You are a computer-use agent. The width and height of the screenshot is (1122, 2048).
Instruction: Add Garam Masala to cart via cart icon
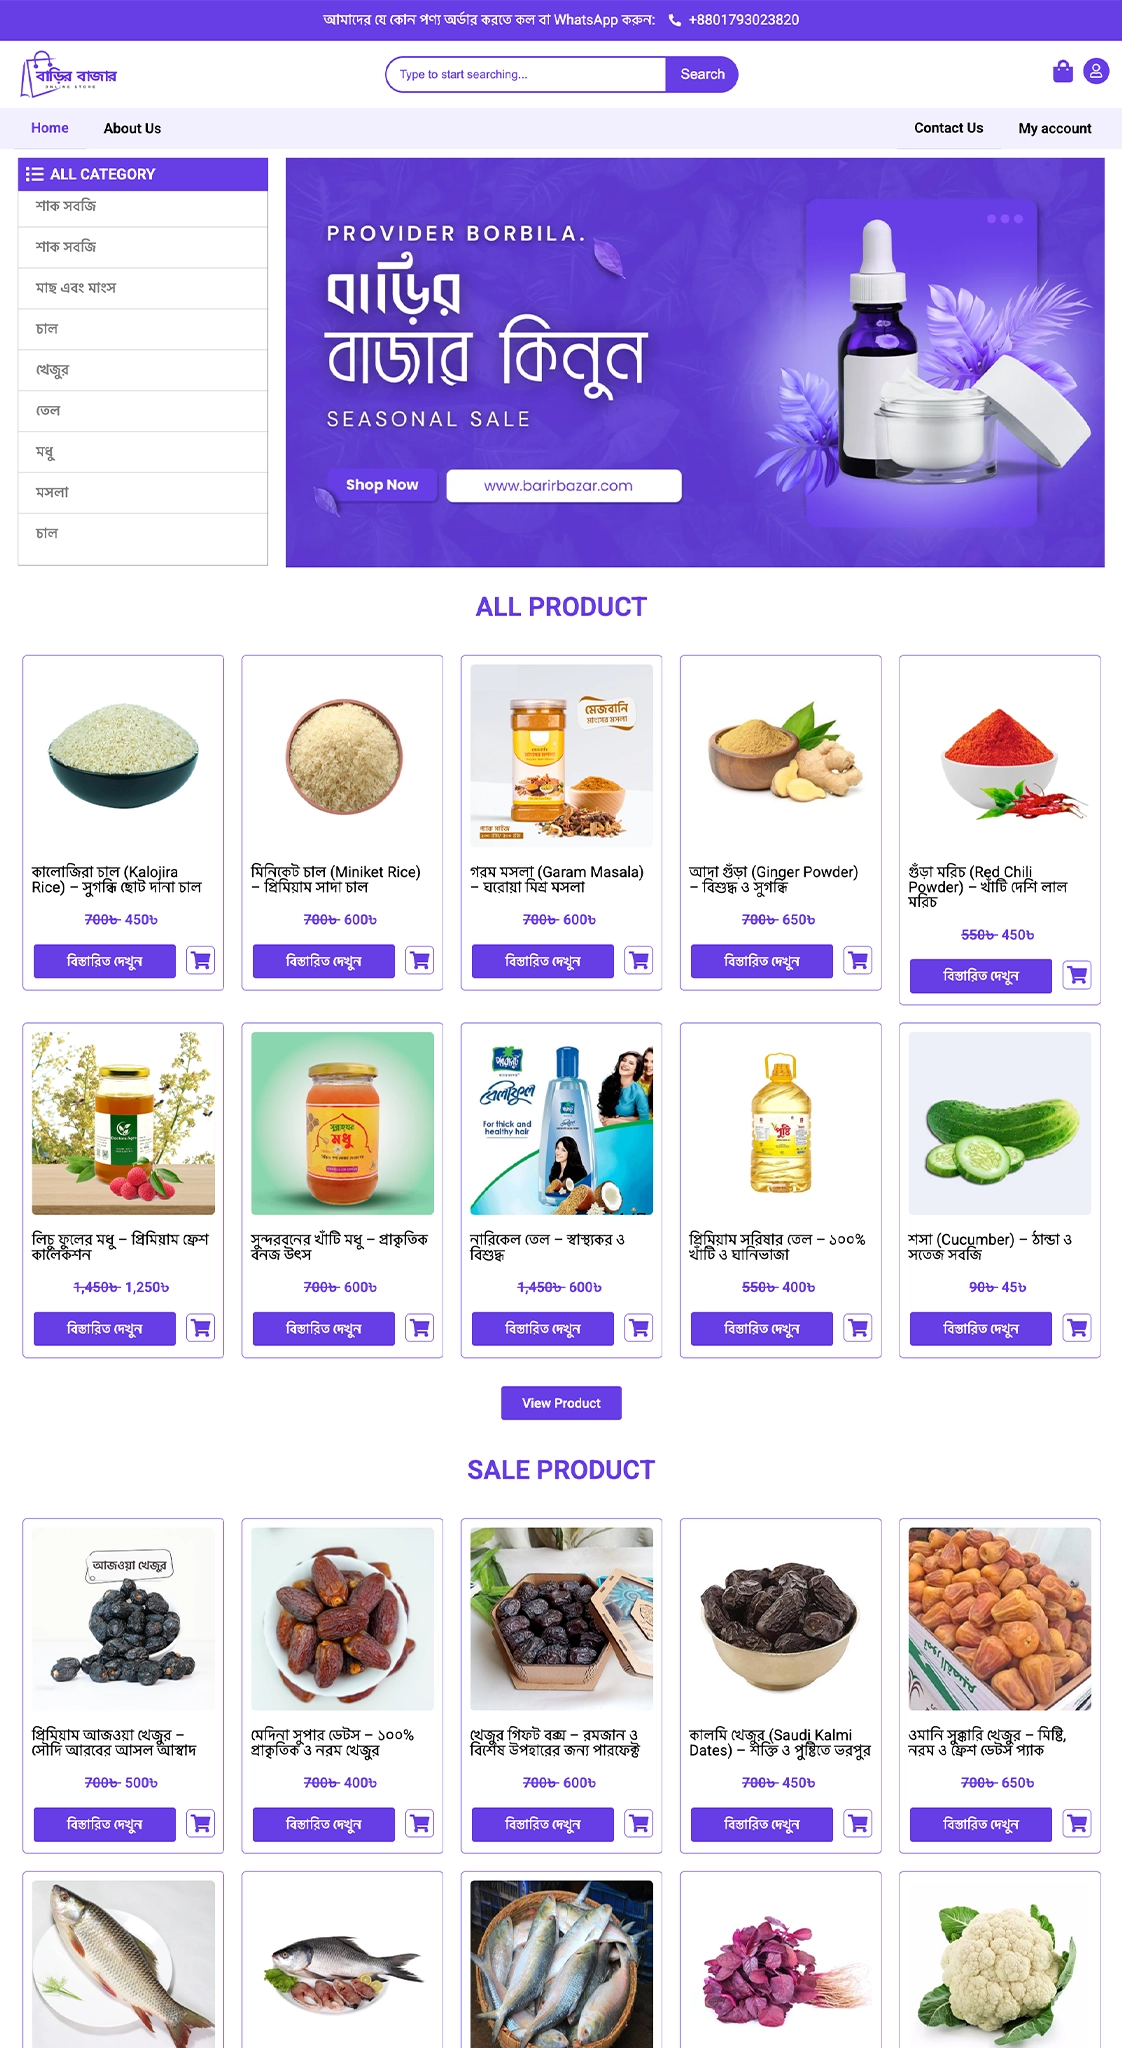tap(639, 960)
